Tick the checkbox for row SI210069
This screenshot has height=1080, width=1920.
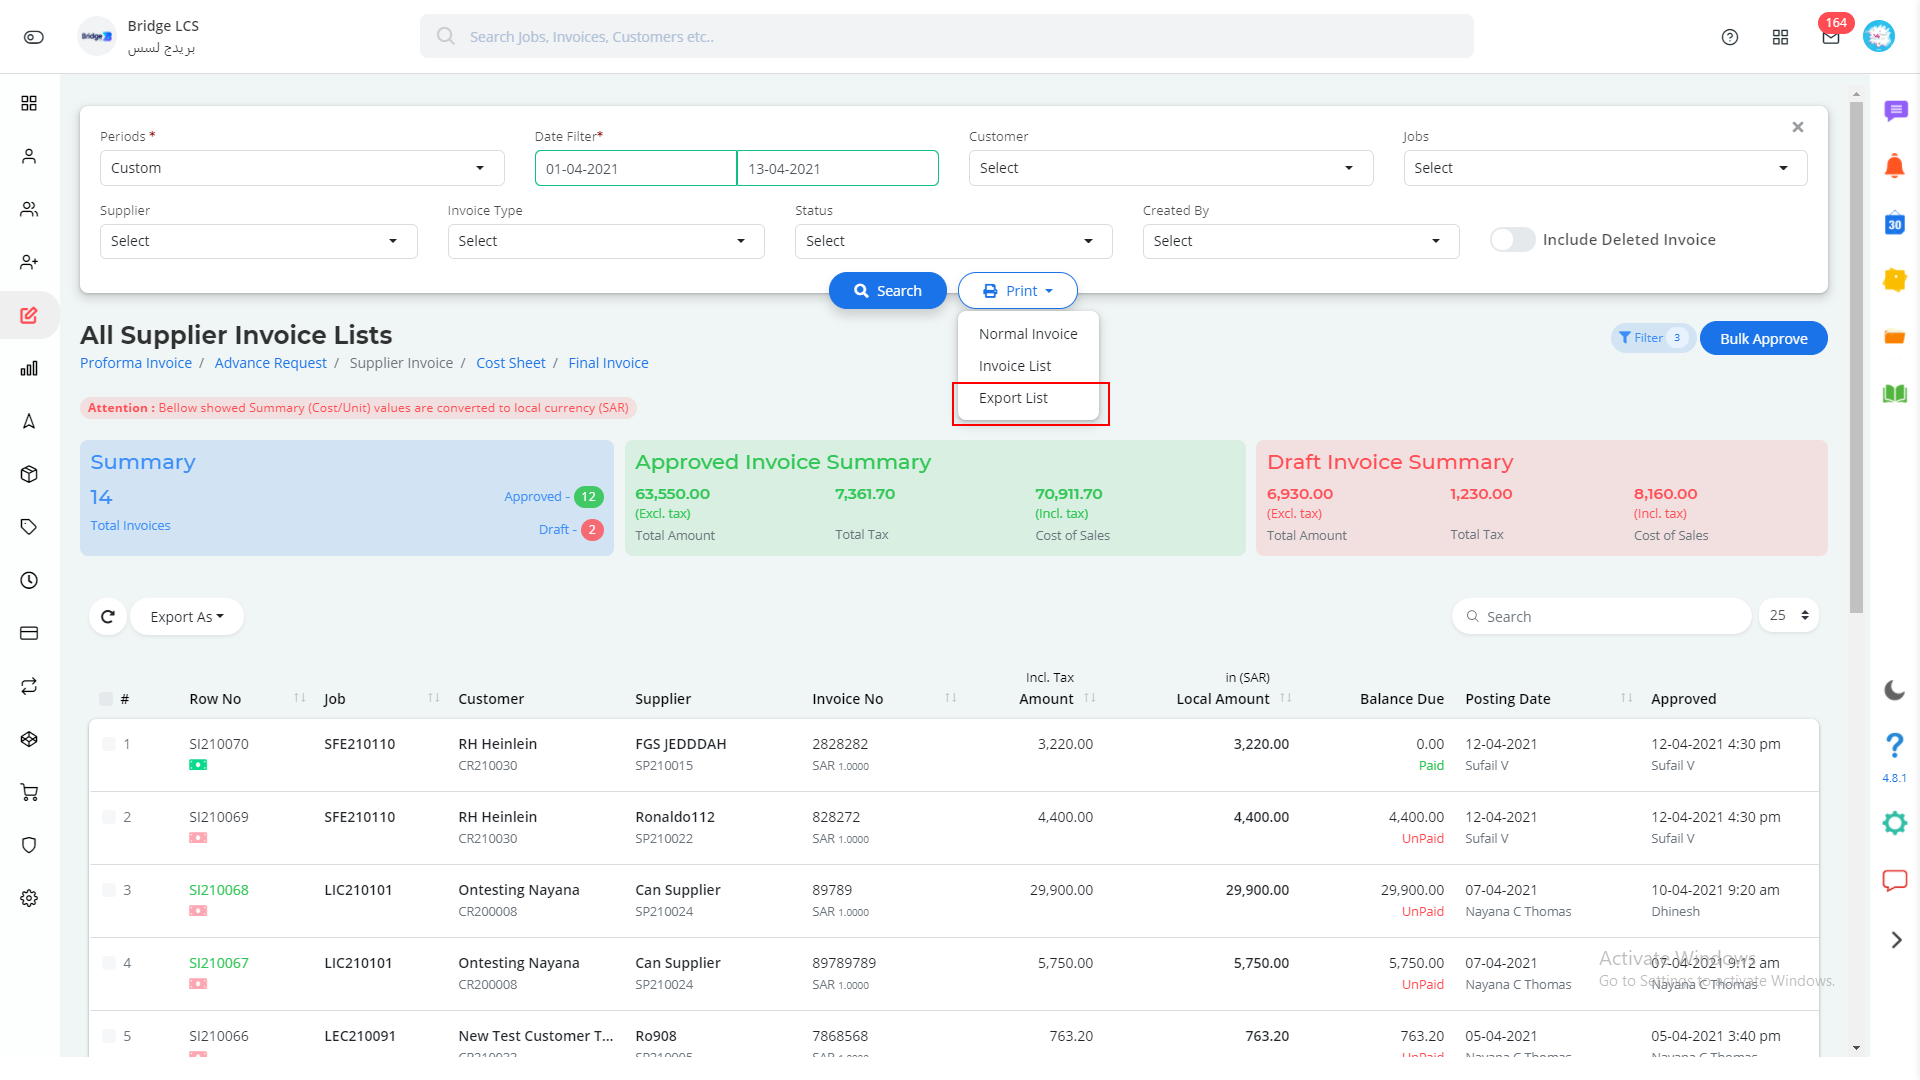(x=109, y=817)
